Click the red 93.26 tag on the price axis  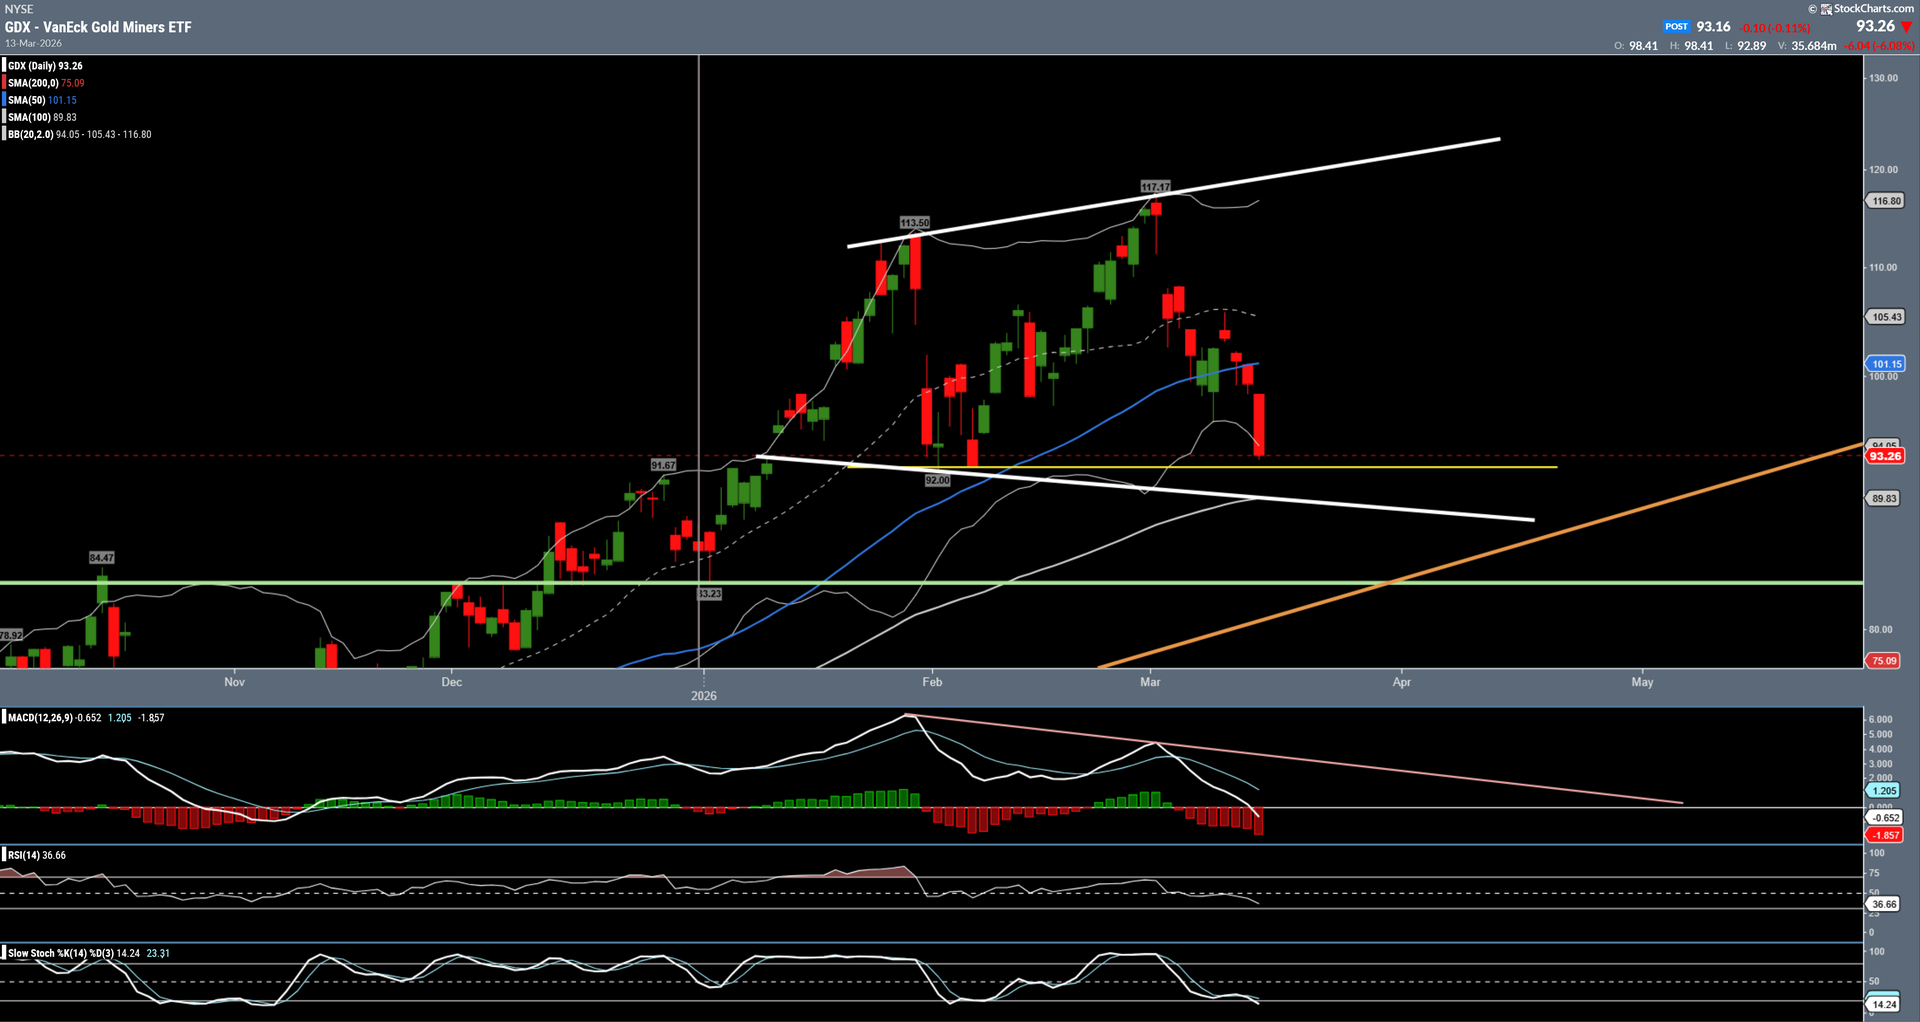tap(1885, 456)
